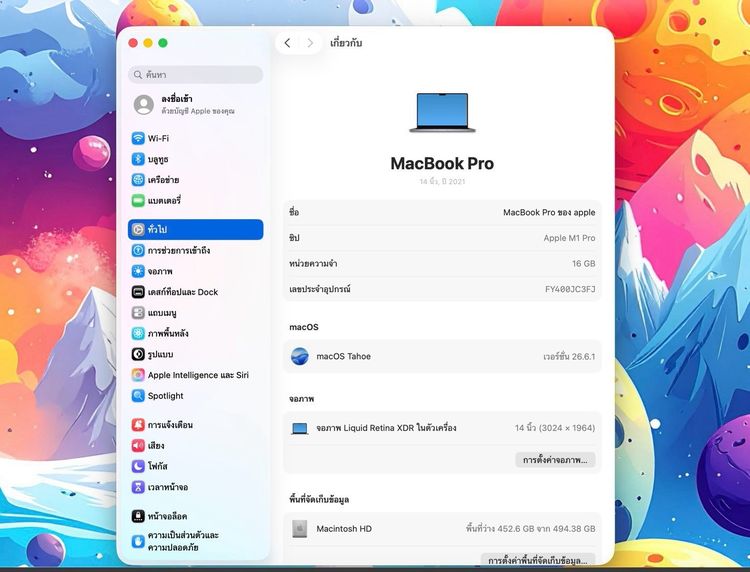Open Display Settings (การตั้งค่าจอภาพ...) button

point(555,460)
